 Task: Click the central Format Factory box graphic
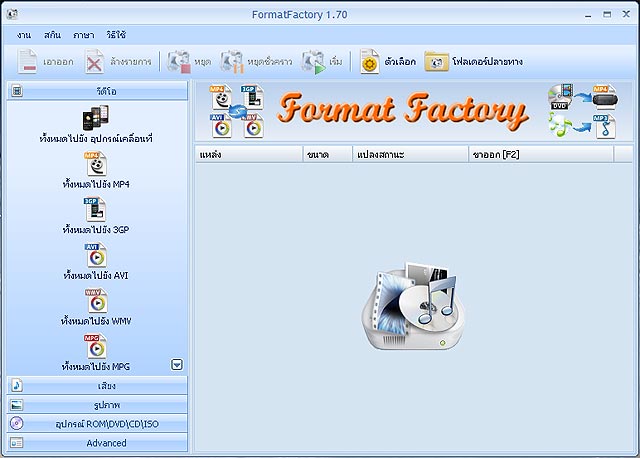click(x=413, y=307)
